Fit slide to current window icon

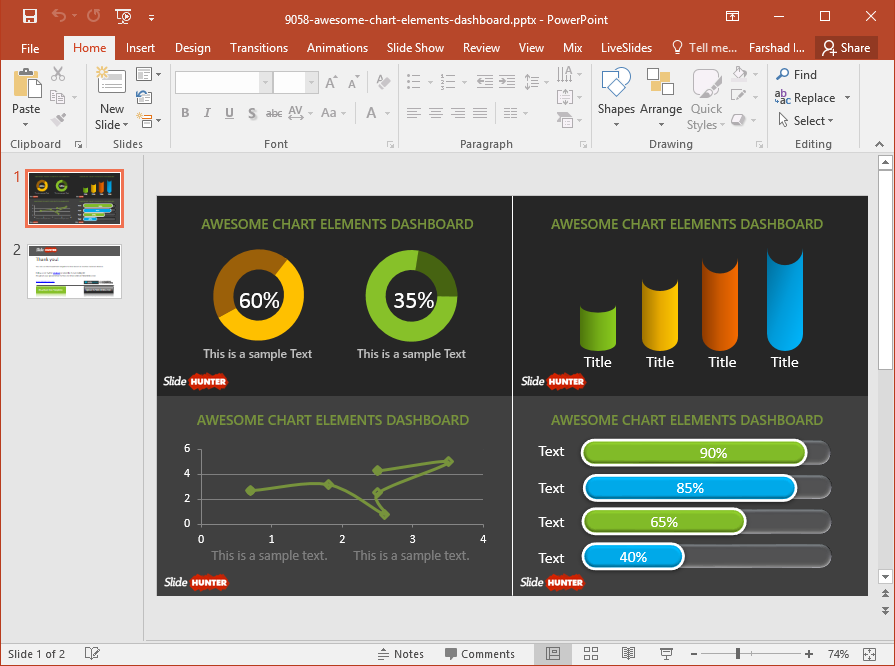point(871,654)
